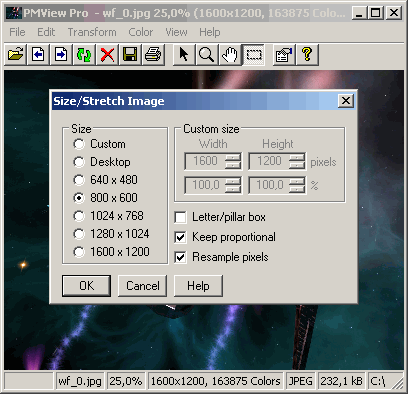Select the dashed rectangle selection tool
Screen dimensions: 408x394
(x=253, y=54)
